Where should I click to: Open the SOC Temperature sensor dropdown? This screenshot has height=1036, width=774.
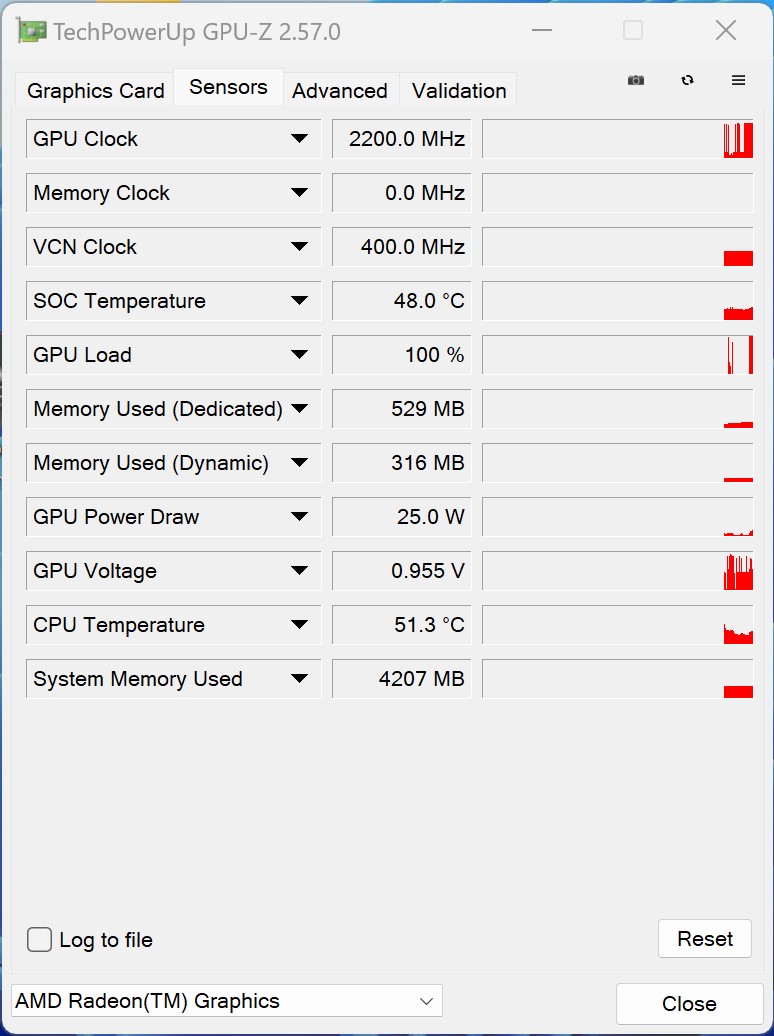tap(299, 301)
